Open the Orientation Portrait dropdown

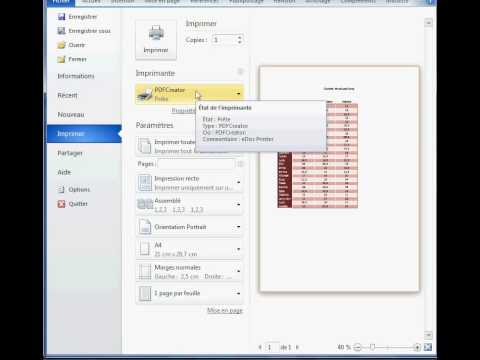coord(189,227)
